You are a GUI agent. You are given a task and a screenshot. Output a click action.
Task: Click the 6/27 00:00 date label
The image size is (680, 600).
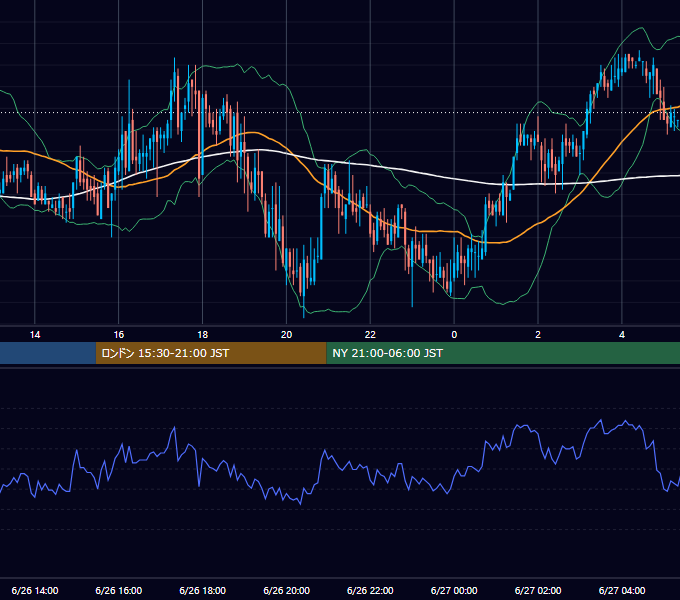tap(454, 590)
